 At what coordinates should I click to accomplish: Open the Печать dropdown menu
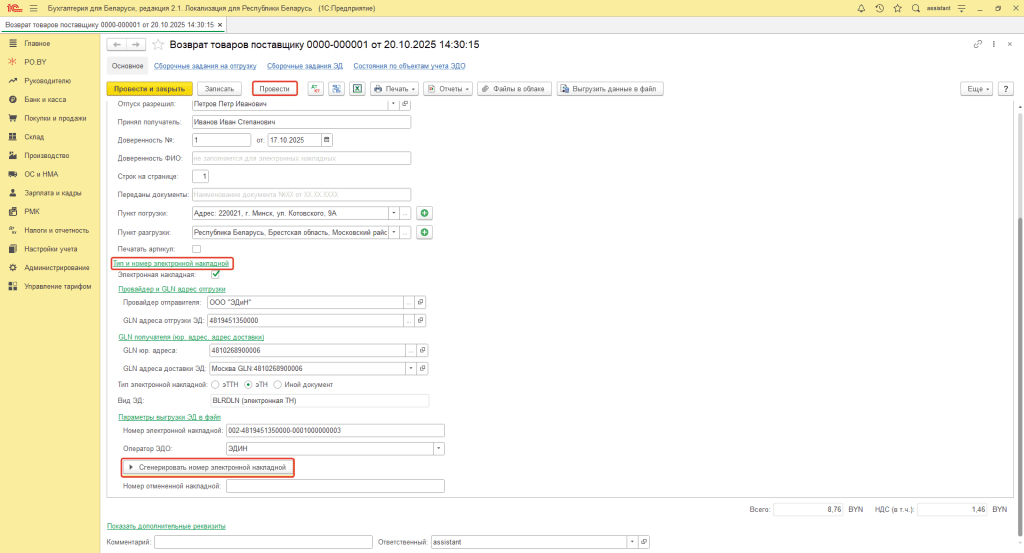pyautogui.click(x=394, y=89)
